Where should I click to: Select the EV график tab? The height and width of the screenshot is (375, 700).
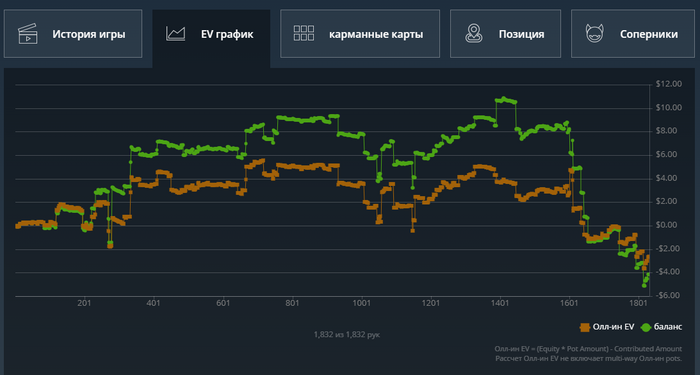(211, 38)
